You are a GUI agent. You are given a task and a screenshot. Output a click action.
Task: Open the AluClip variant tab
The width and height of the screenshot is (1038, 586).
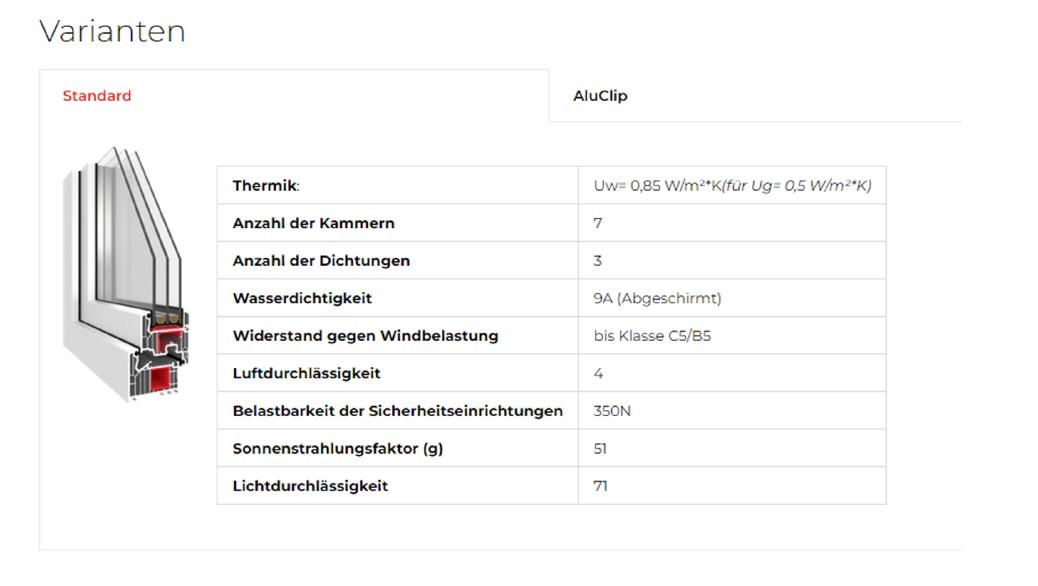pyautogui.click(x=600, y=96)
